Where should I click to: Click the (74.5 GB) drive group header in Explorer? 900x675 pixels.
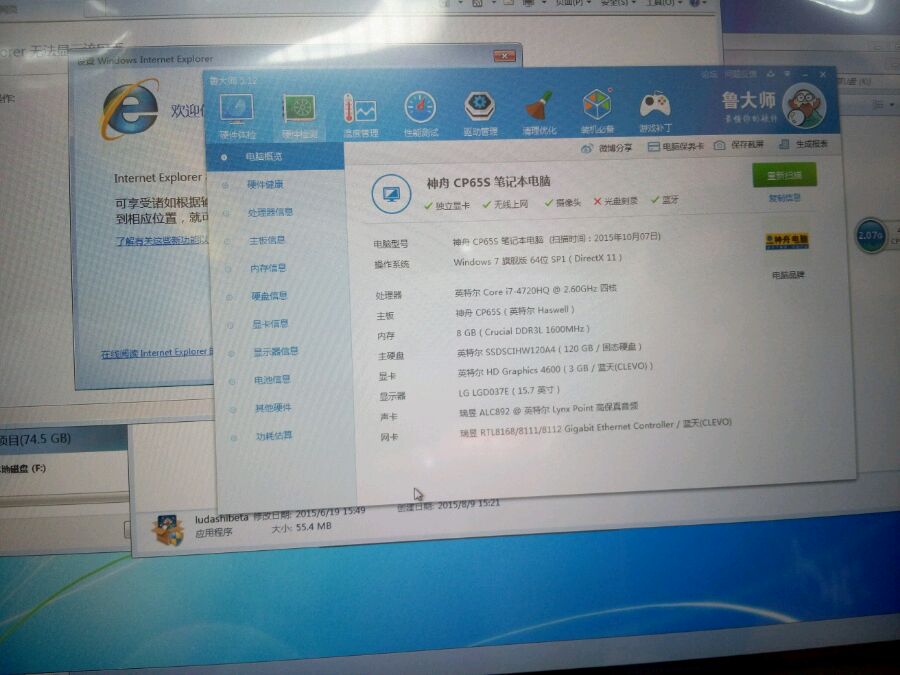point(63,439)
